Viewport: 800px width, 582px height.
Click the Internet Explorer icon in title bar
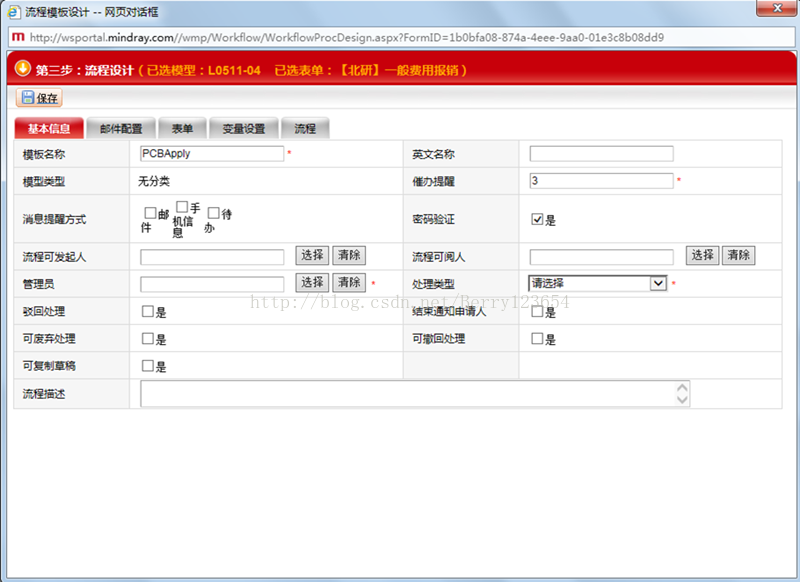(x=14, y=11)
